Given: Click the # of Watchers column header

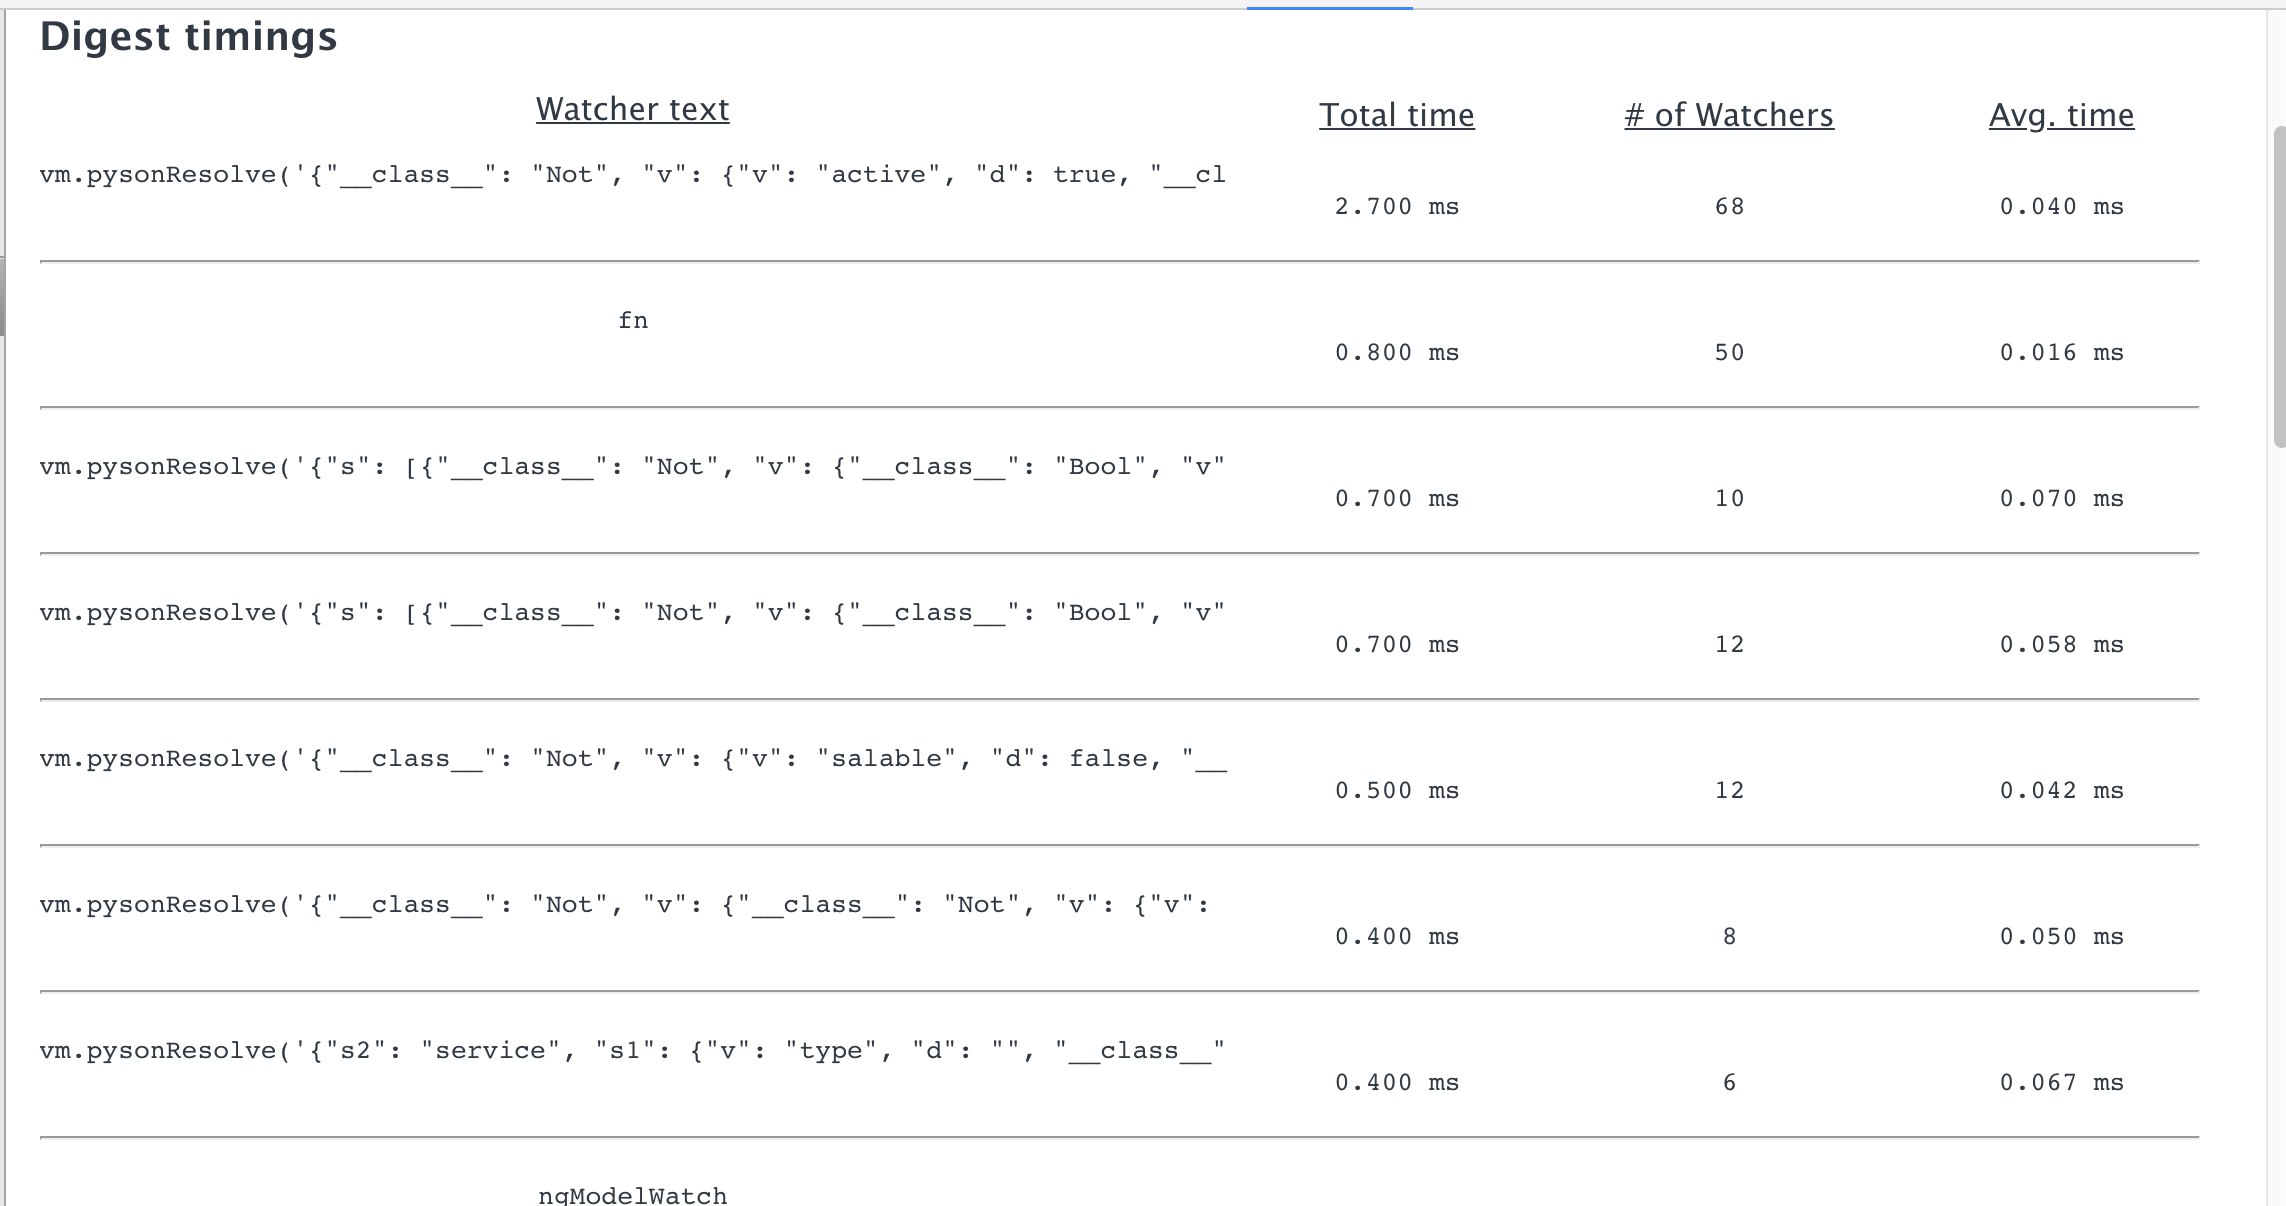Looking at the screenshot, I should 1728,115.
